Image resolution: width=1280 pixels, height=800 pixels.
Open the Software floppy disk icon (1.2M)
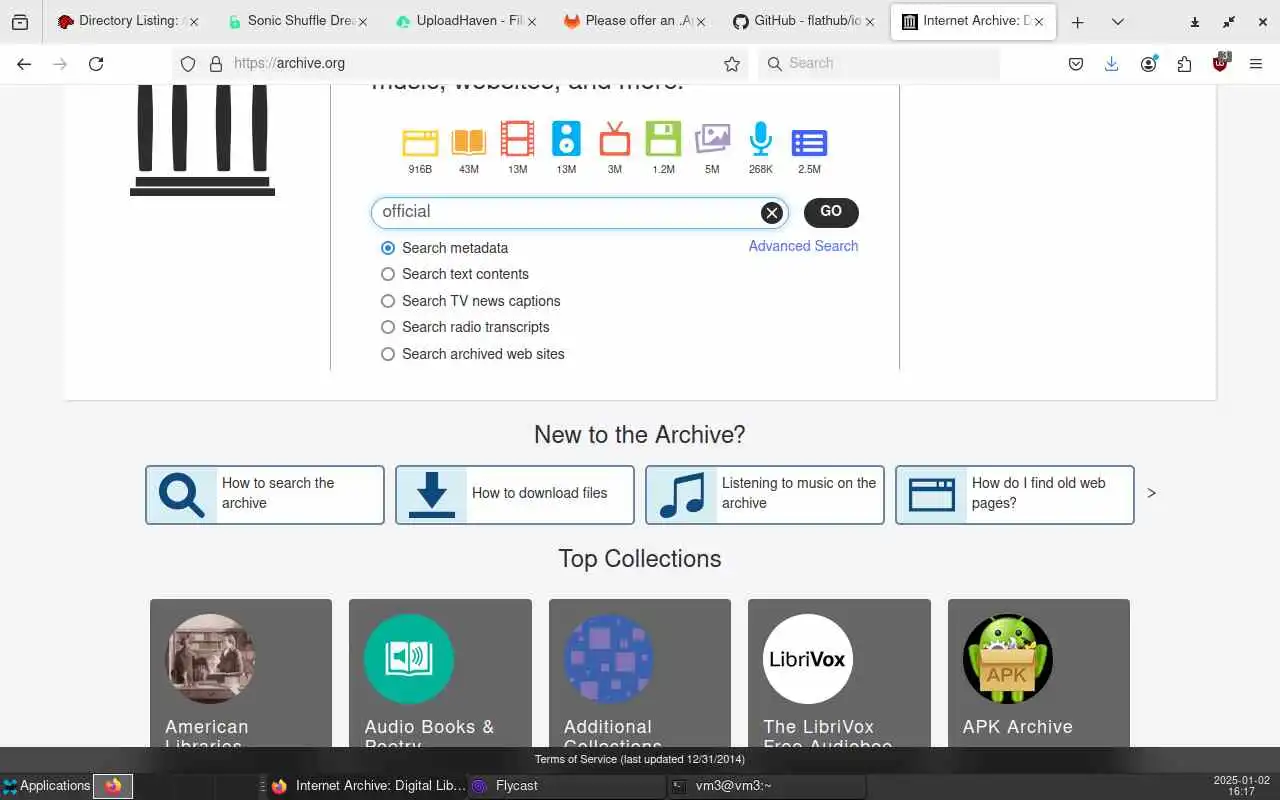(x=663, y=139)
